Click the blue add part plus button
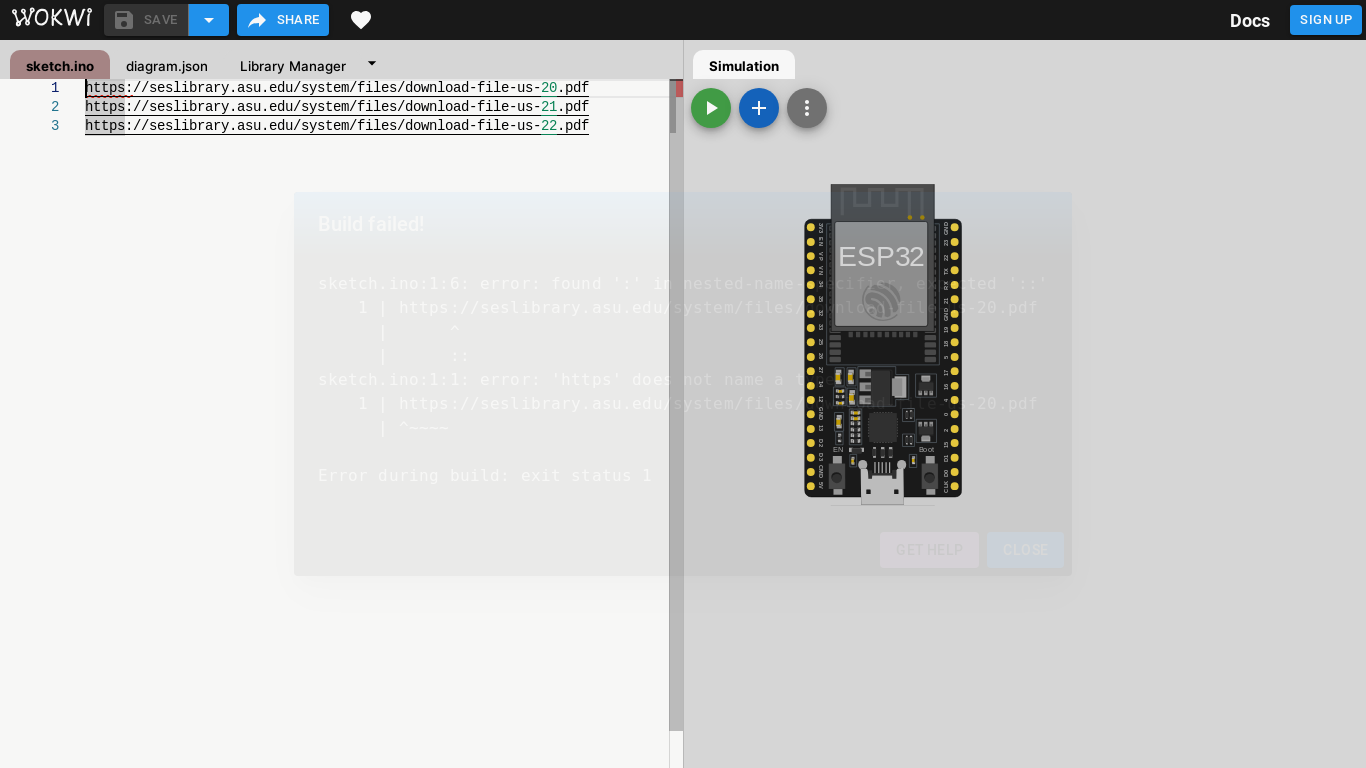Viewport: 1366px width, 768px height. pyautogui.click(x=759, y=108)
